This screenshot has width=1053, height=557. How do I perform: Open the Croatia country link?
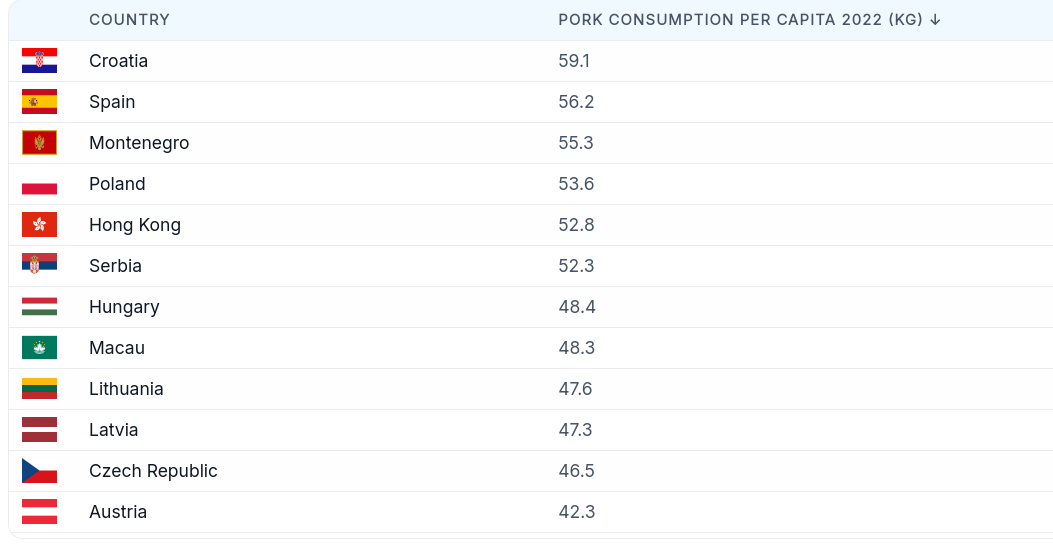coord(118,60)
